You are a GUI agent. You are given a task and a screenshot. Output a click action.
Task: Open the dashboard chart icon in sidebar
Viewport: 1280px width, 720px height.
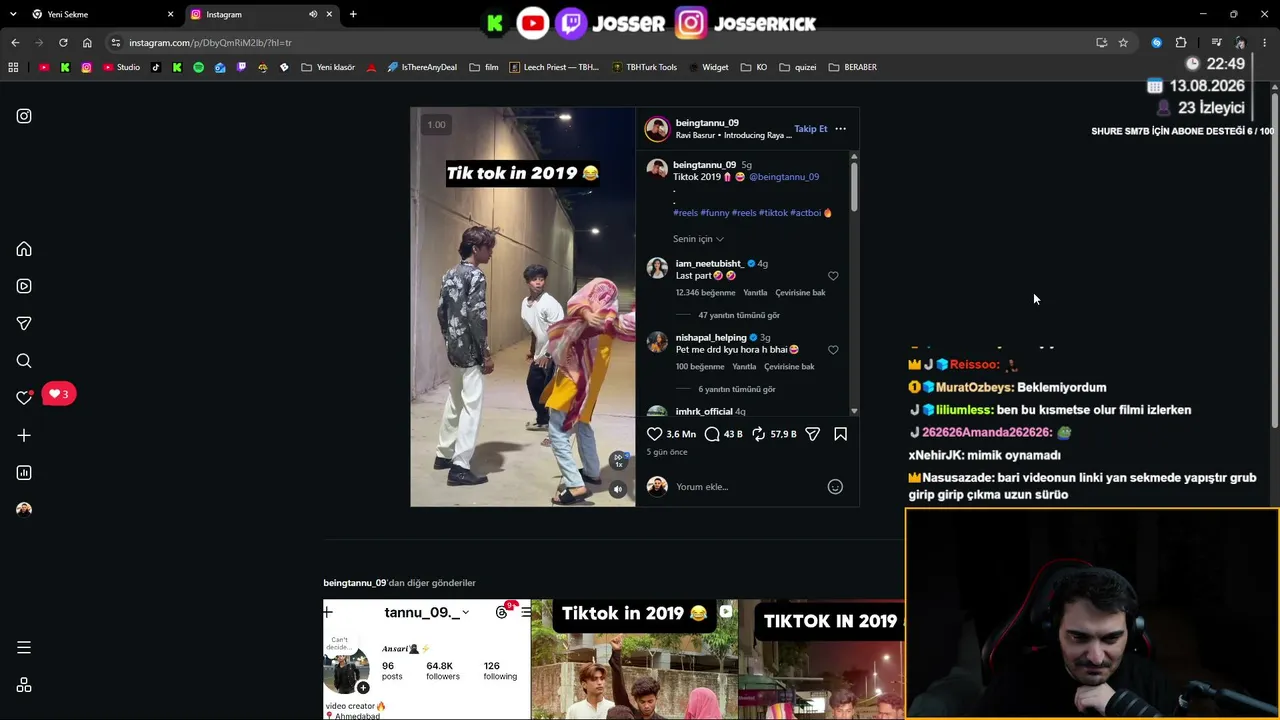(24, 473)
